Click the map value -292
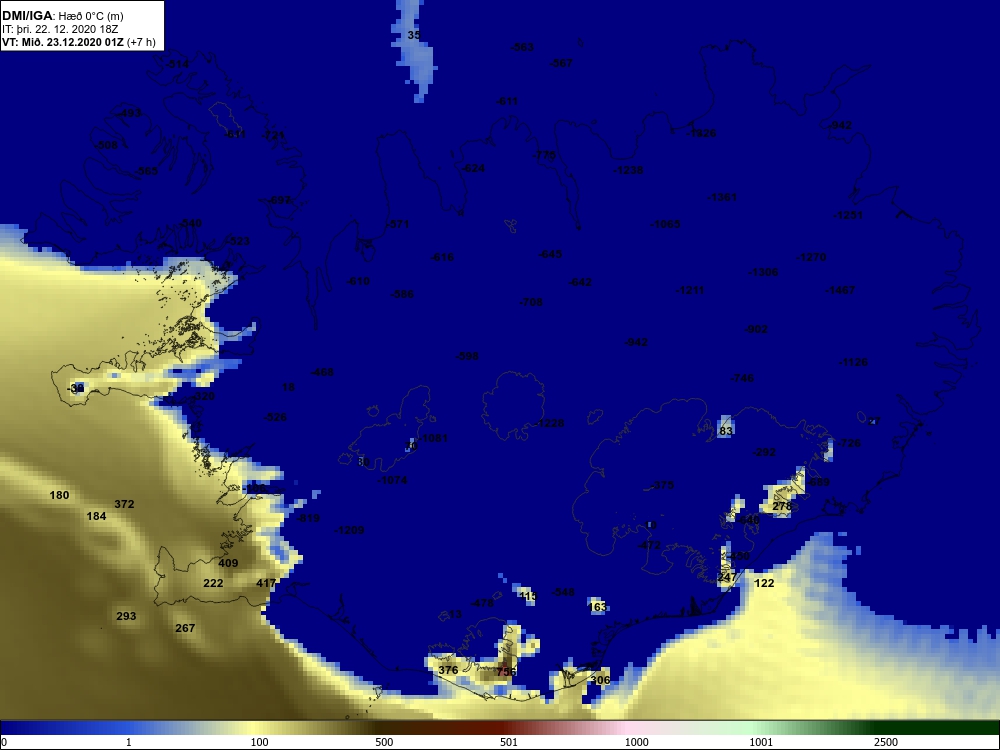Screen dimensions: 1000x750 (764, 452)
